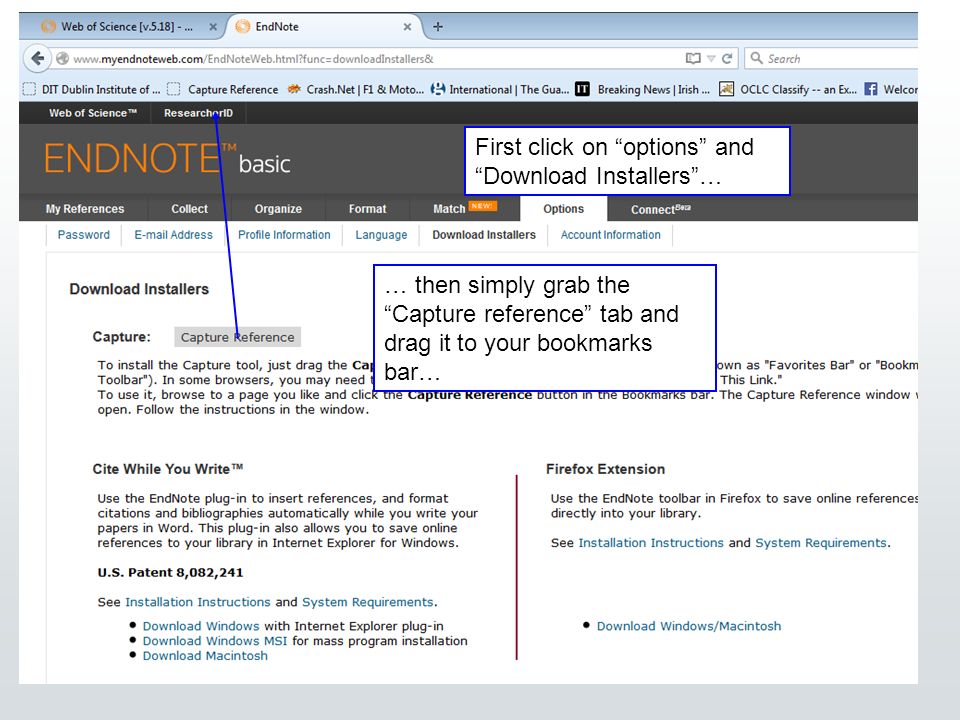Select the EndNote browser tab

point(326,27)
